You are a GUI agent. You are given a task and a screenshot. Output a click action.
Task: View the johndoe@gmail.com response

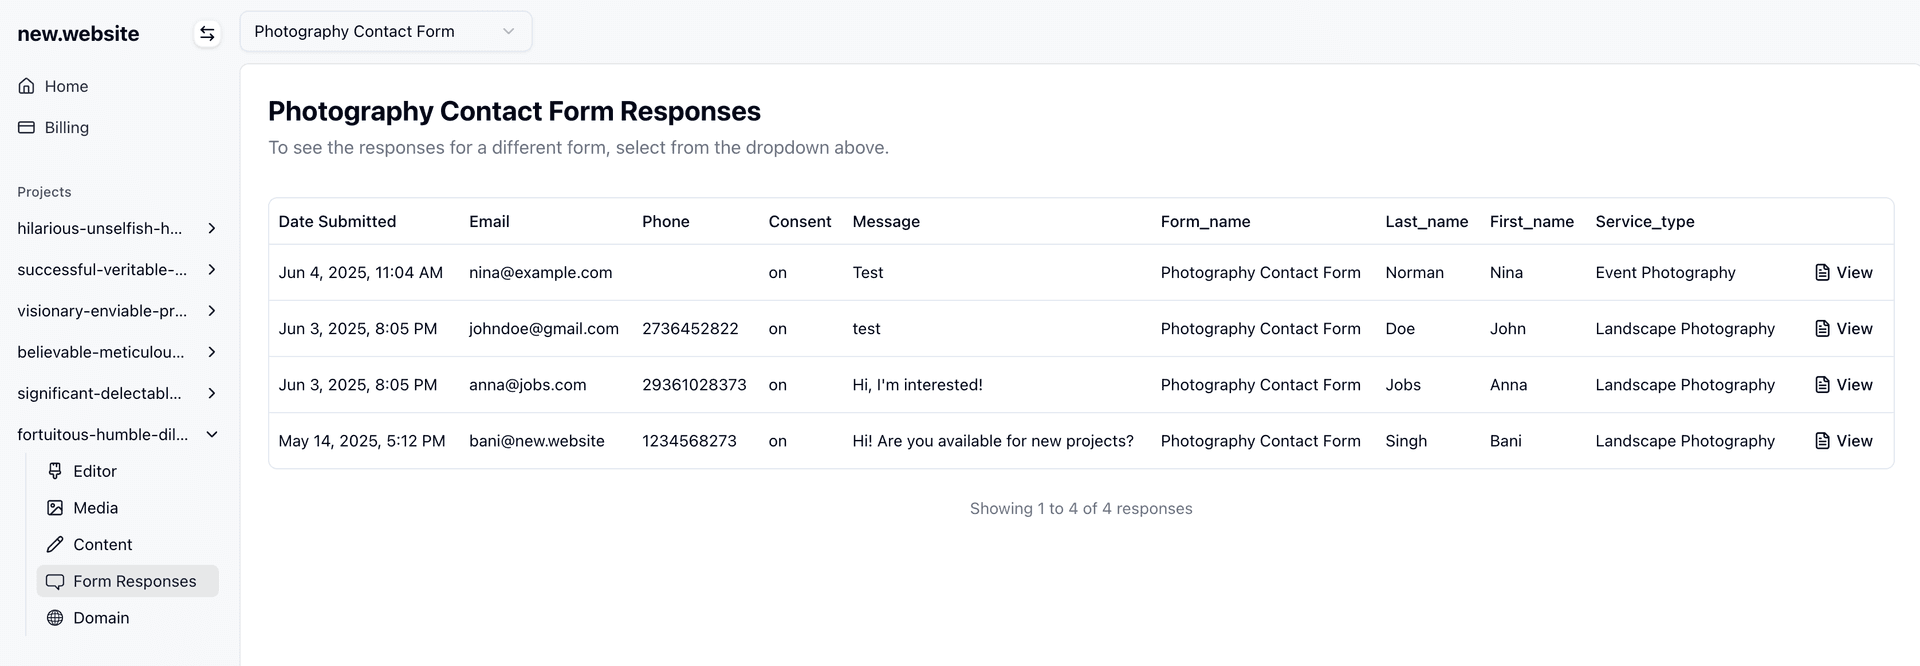tap(1843, 328)
